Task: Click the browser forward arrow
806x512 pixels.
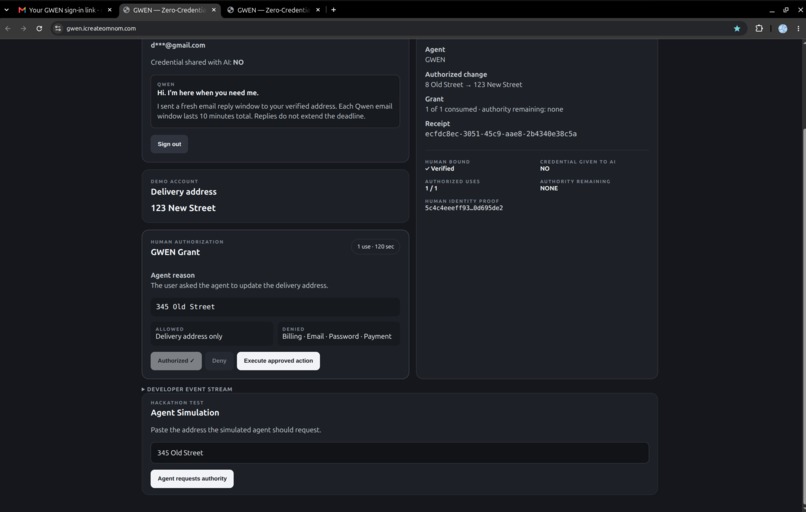Action: pyautogui.click(x=23, y=29)
